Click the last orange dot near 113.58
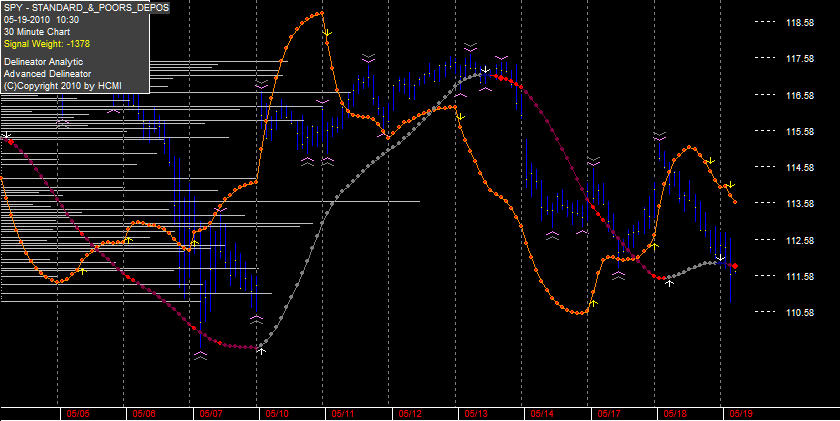Screen dimensions: 840x421 [735, 202]
